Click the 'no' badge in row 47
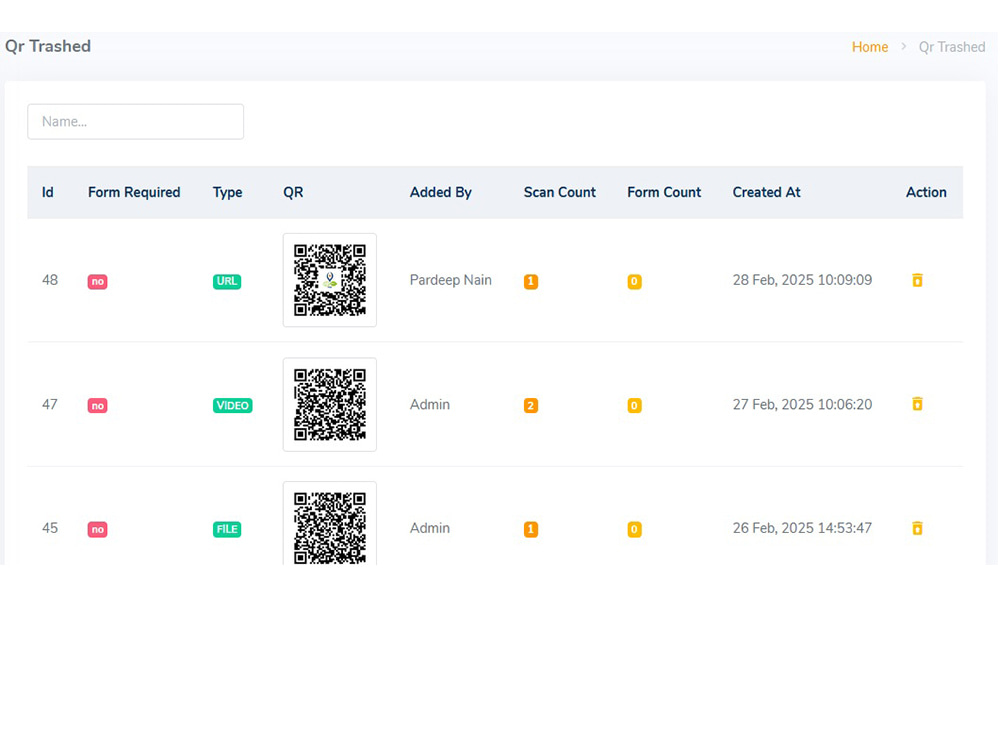Screen dimensions: 1000x750 pyautogui.click(x=98, y=406)
